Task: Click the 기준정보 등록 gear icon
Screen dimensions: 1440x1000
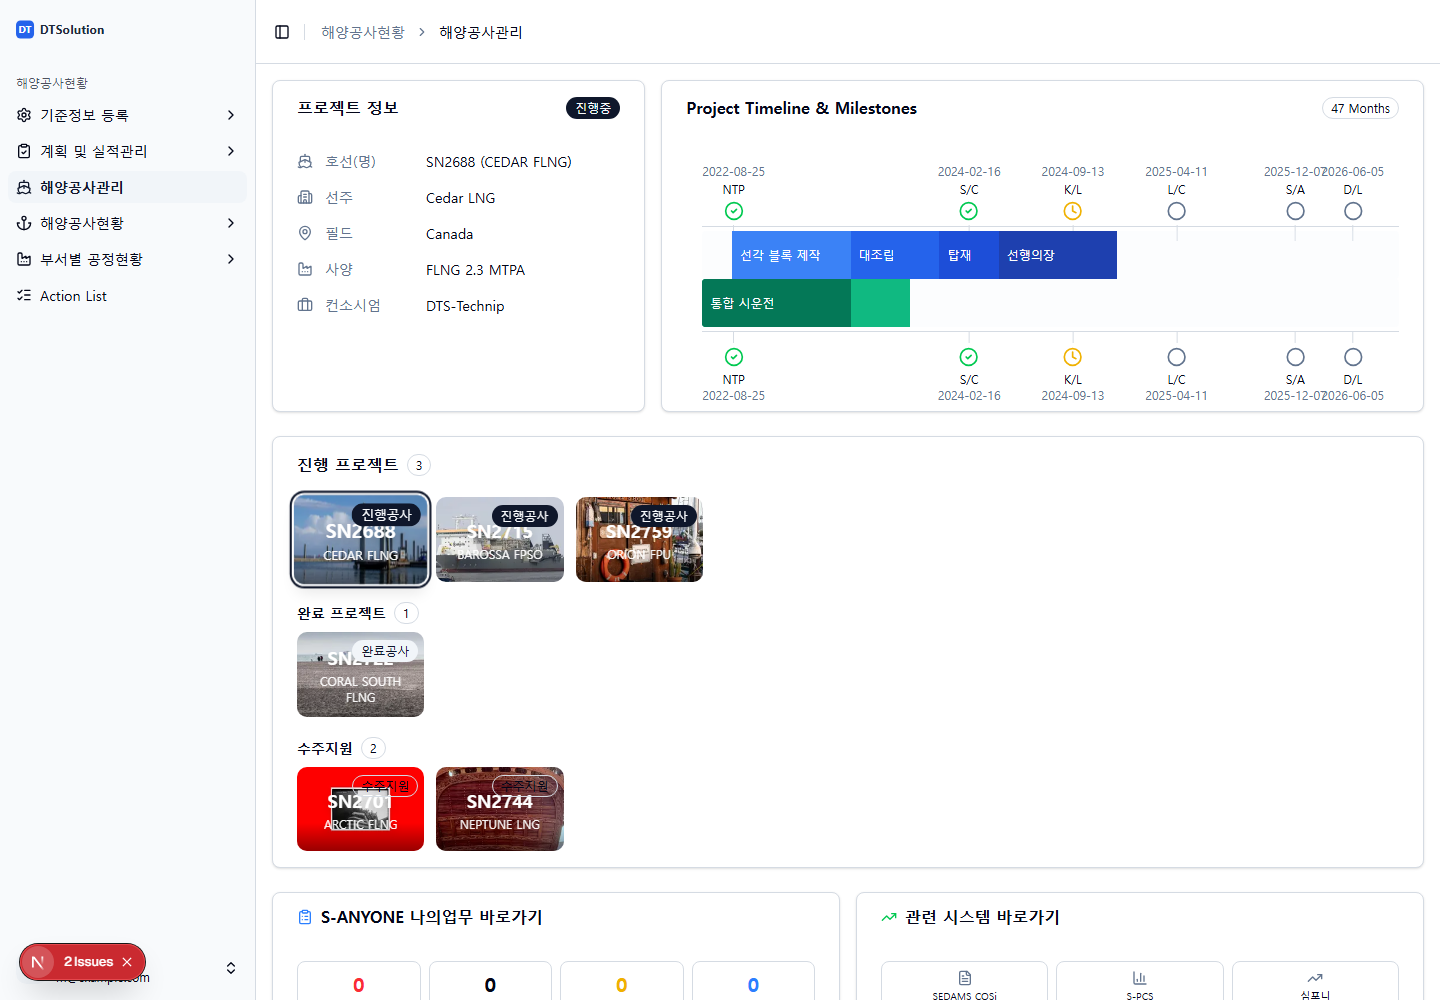Action: pos(24,115)
